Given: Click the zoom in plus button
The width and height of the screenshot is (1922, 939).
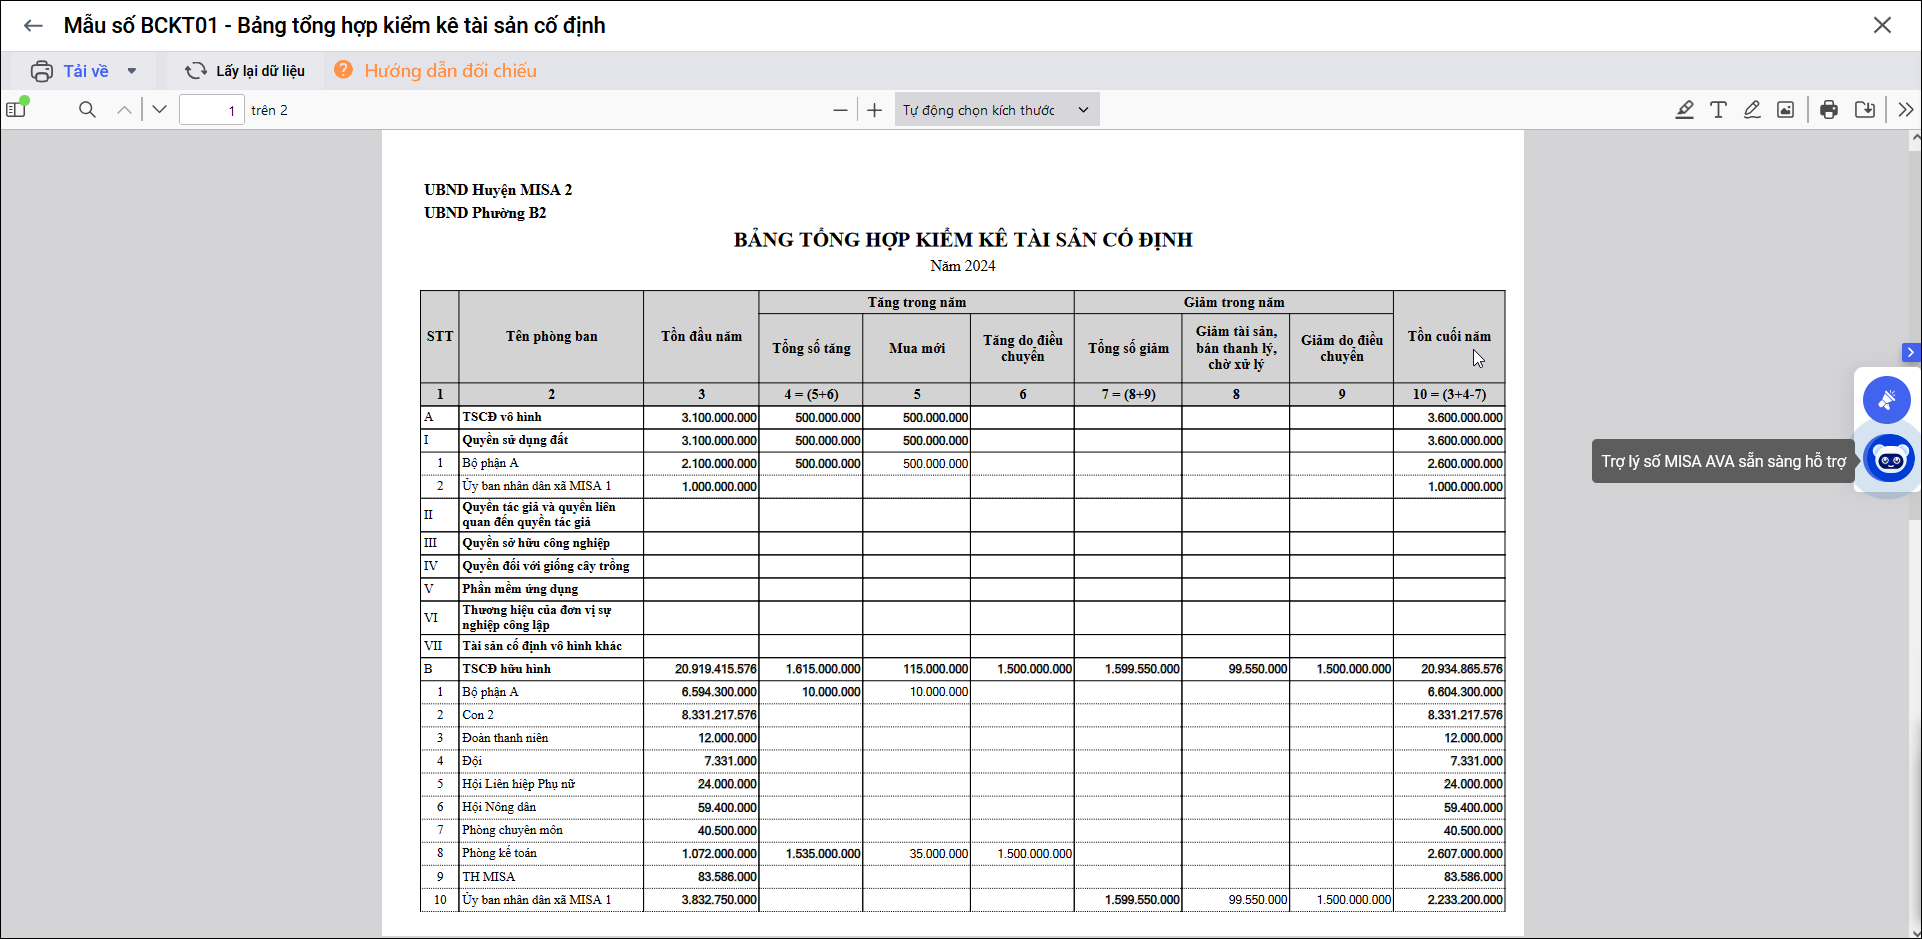Looking at the screenshot, I should 875,110.
